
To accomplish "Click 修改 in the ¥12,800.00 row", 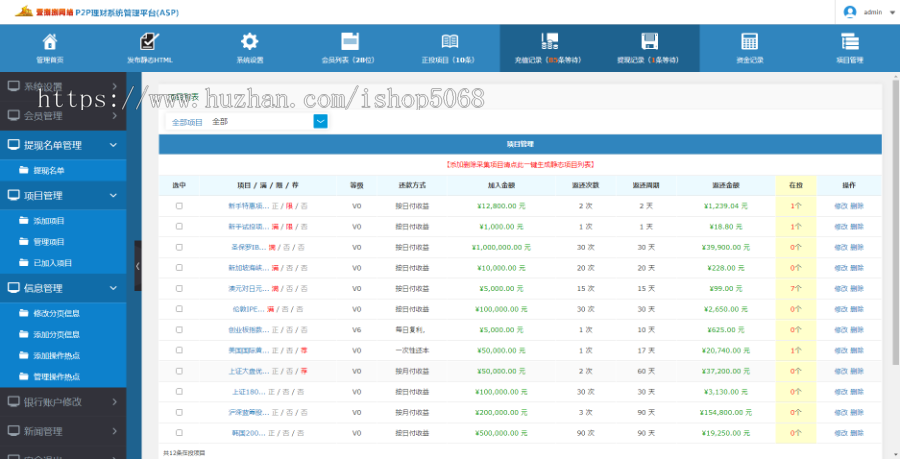I will coord(840,206).
